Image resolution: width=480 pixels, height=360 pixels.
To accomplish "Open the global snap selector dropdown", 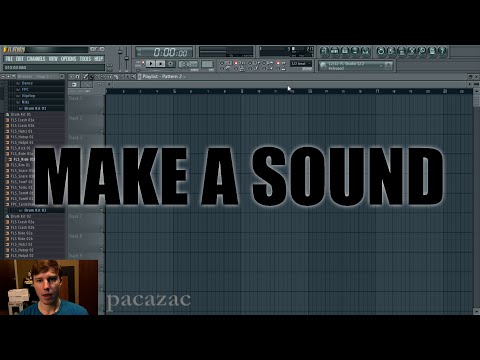I will (x=301, y=63).
